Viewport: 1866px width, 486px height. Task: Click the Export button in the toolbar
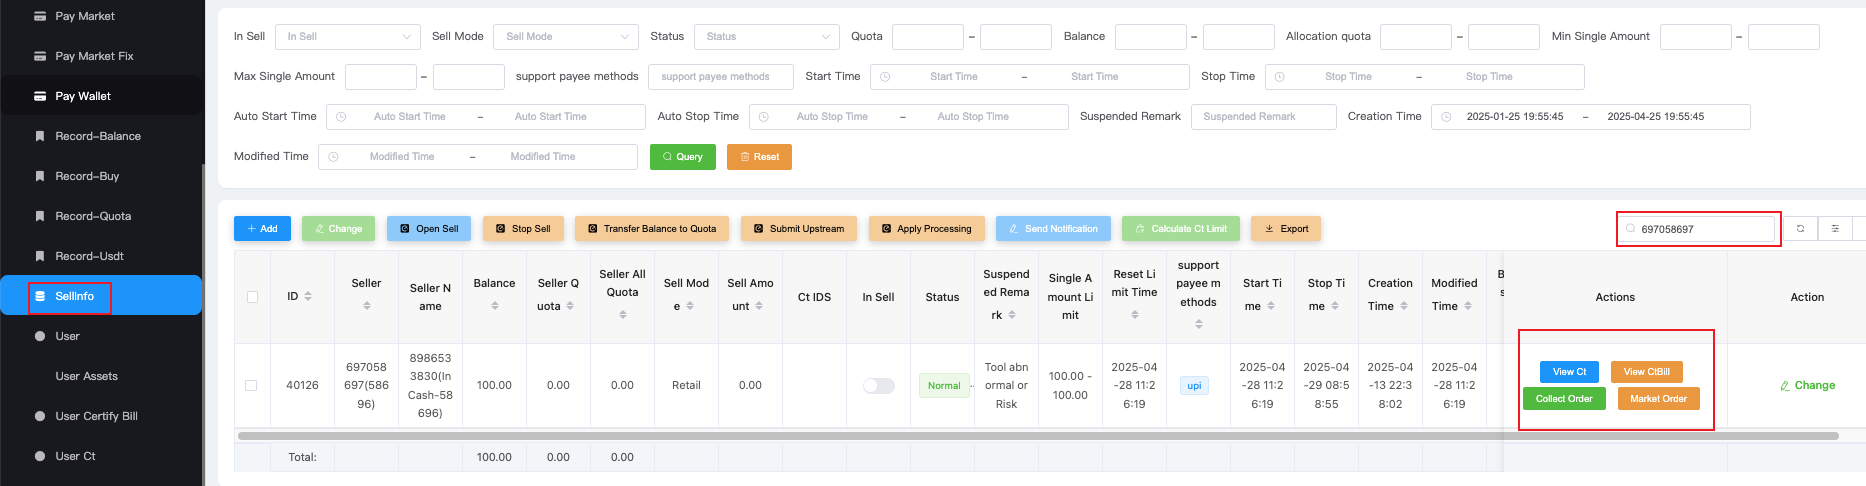tap(1286, 229)
